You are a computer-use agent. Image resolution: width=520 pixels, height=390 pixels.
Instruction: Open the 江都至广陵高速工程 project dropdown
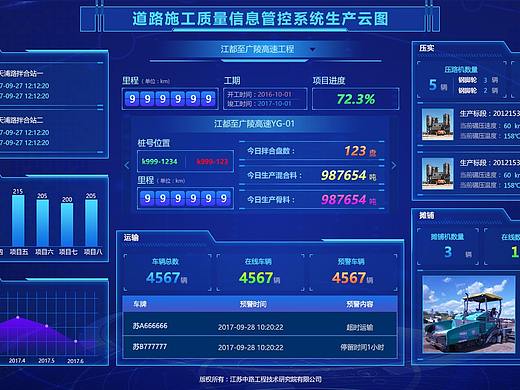[x=265, y=49]
